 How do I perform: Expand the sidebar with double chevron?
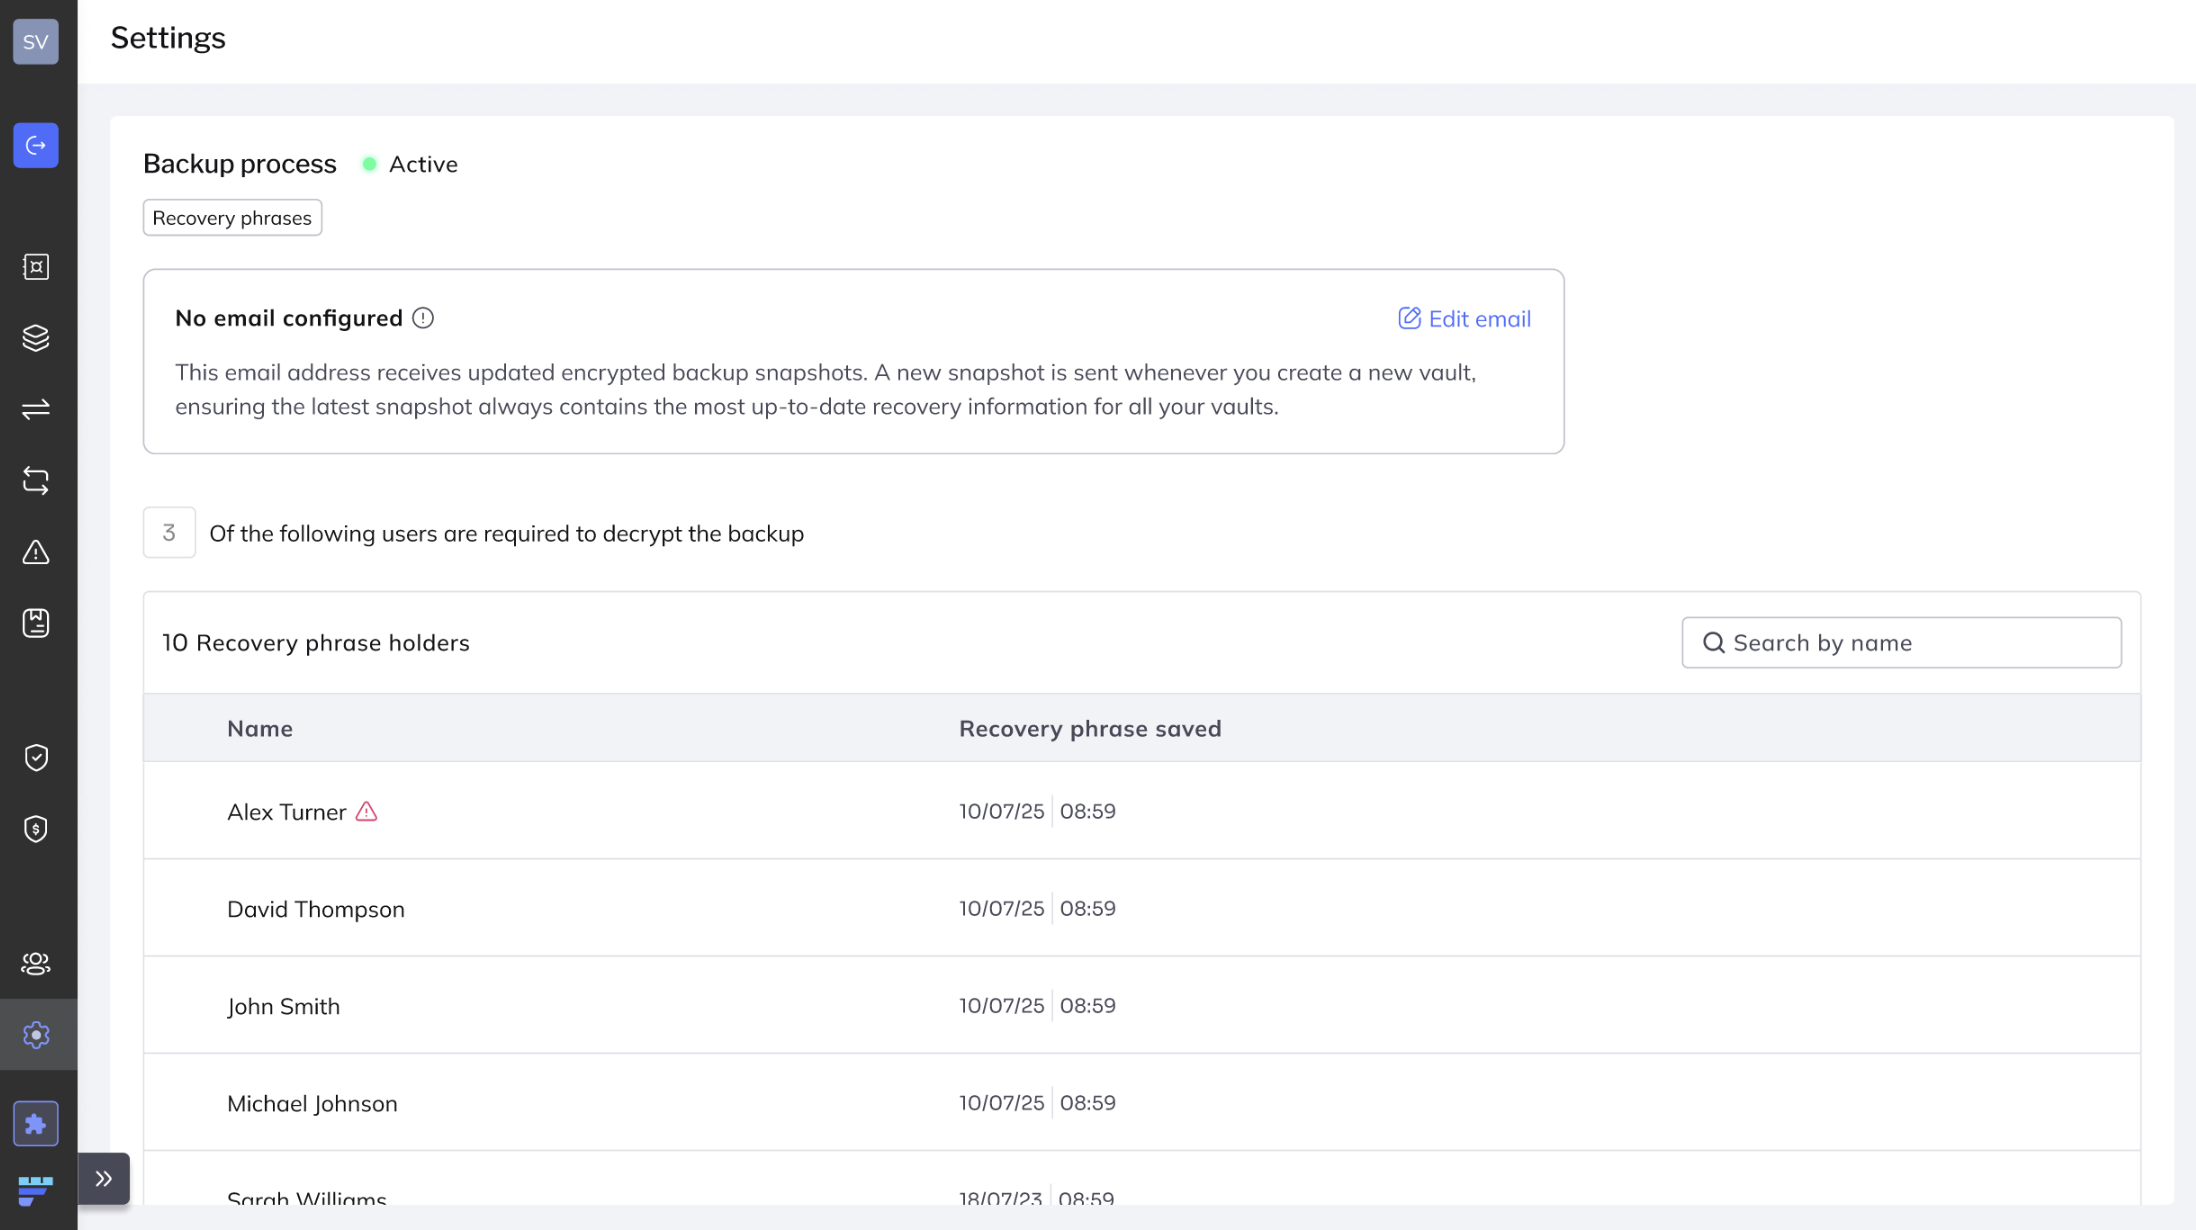point(104,1179)
